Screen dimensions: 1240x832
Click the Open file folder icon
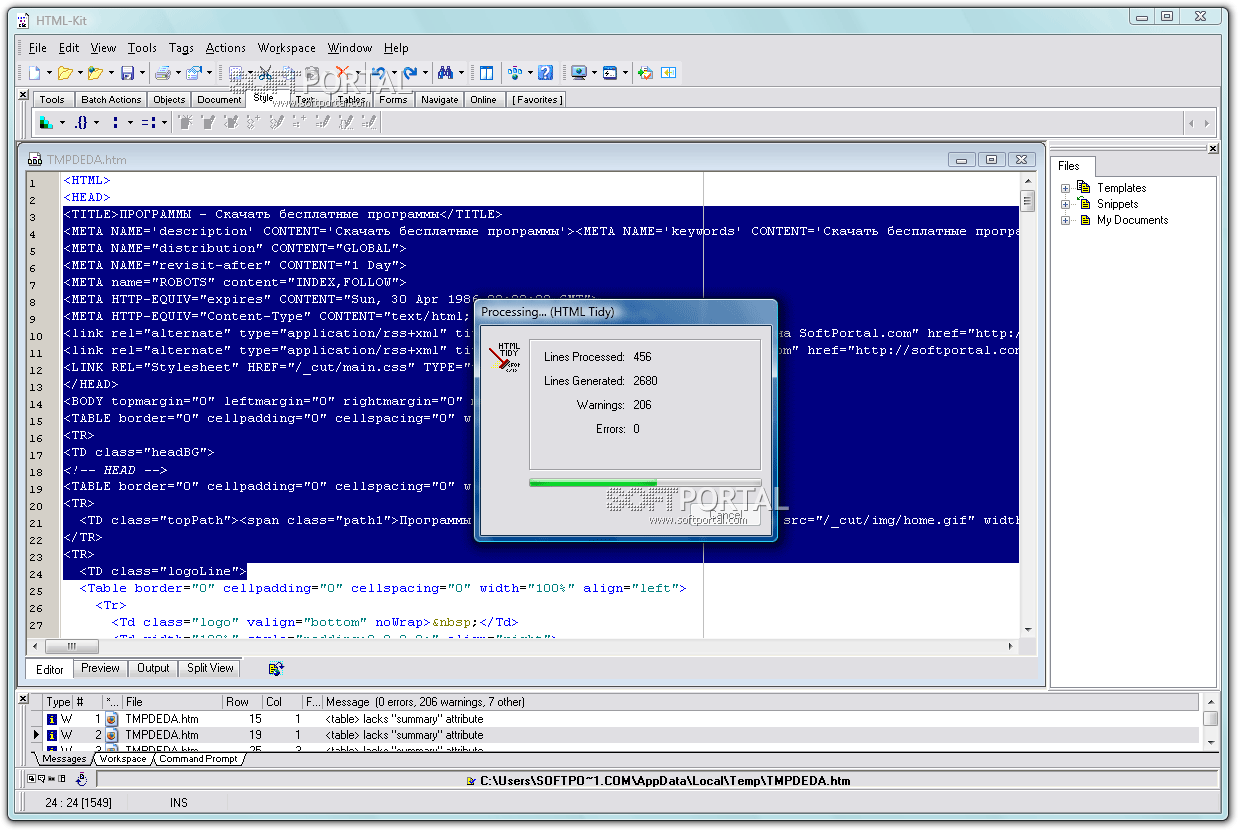[x=65, y=73]
